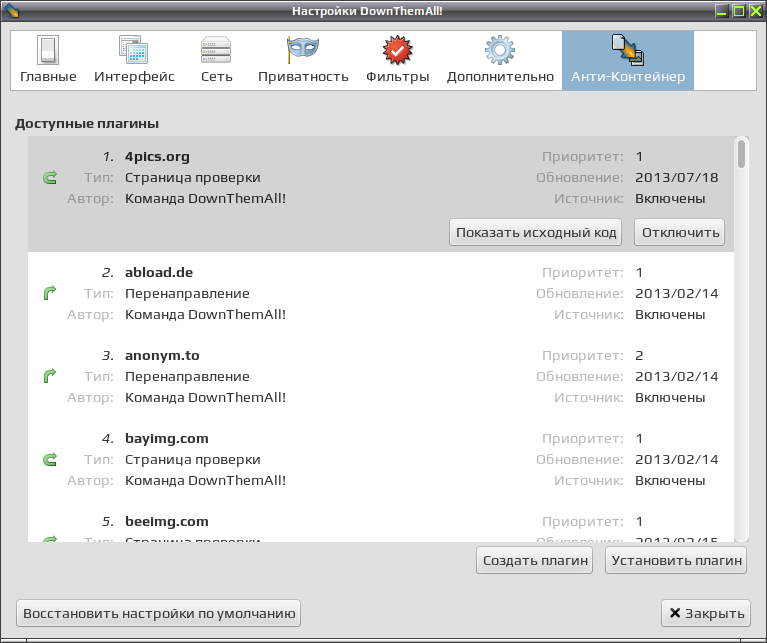
Task: Select the abload.de plugin name
Action: [x=159, y=272]
